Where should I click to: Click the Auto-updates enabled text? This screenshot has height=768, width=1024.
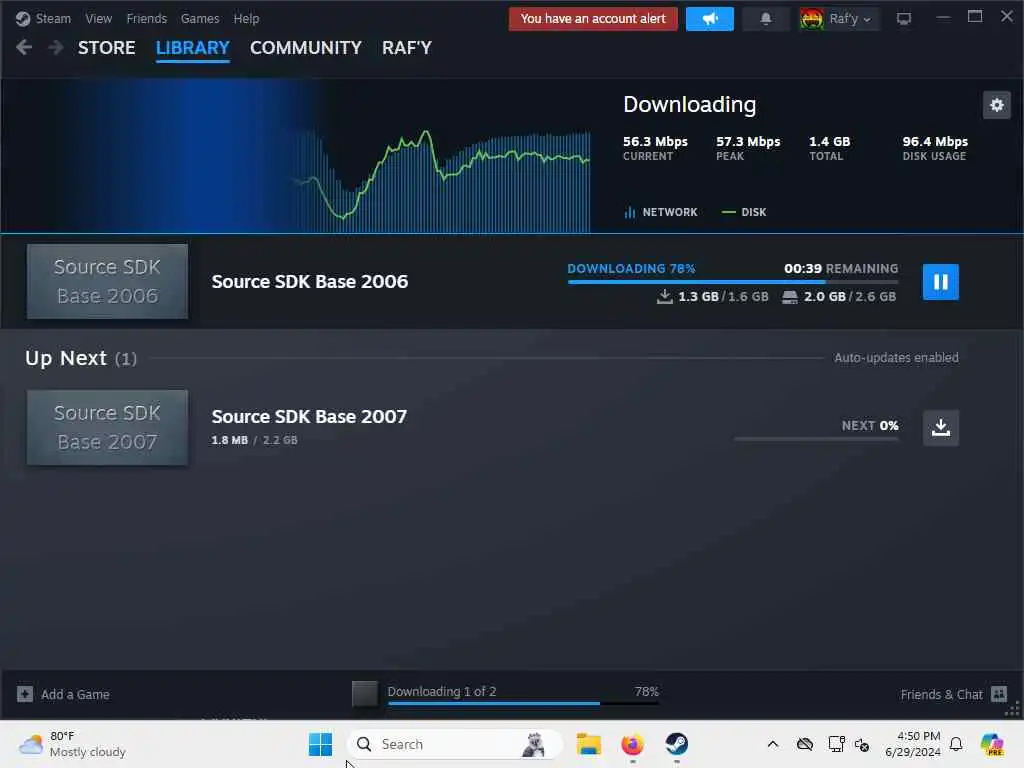(896, 358)
